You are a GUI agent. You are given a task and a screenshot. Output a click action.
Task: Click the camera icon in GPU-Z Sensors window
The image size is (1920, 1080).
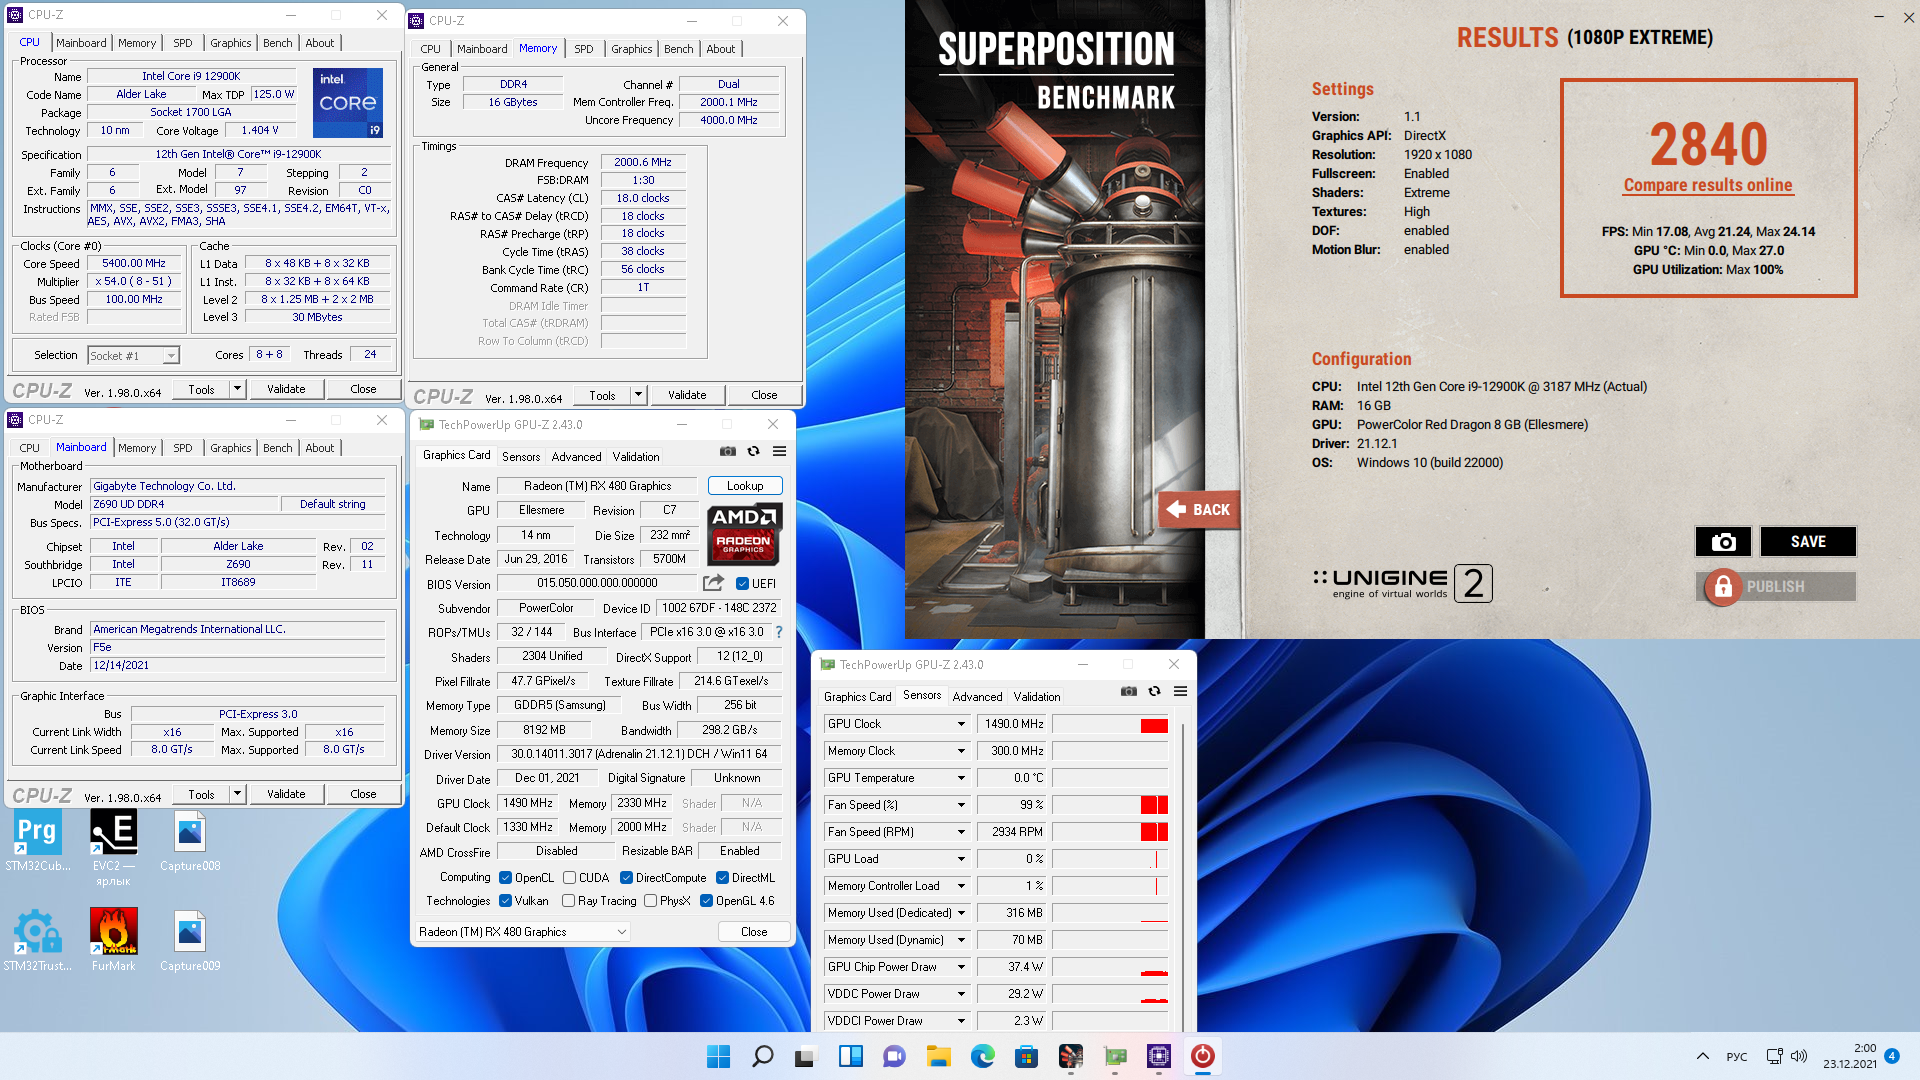click(x=1129, y=692)
